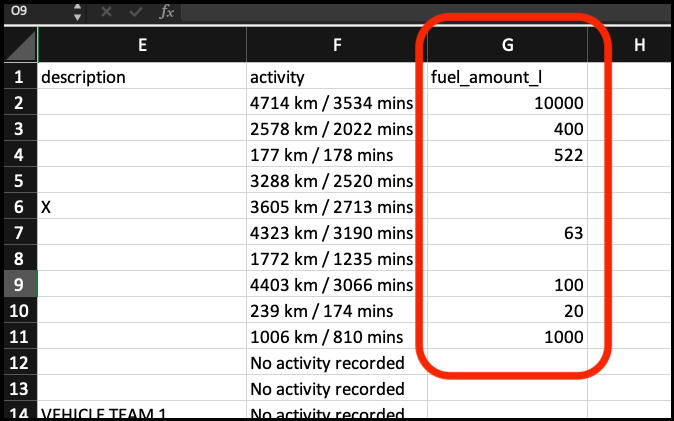Click the Name Box showing O9
674x421 pixels.
coord(35,13)
